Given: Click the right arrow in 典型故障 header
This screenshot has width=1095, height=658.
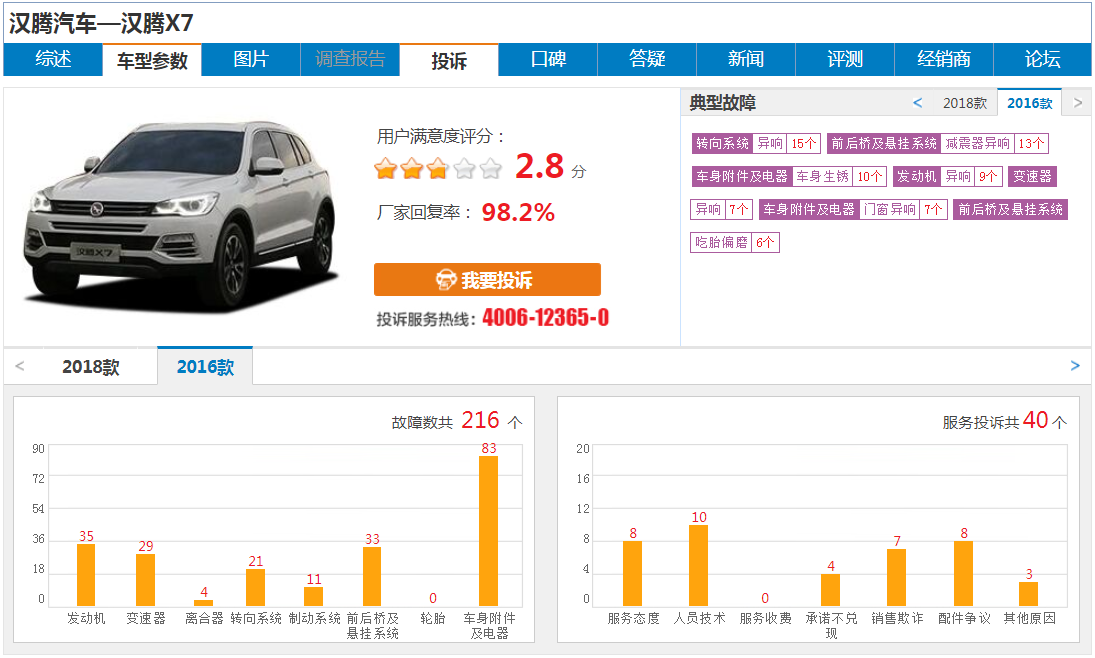Looking at the screenshot, I should (x=1077, y=103).
